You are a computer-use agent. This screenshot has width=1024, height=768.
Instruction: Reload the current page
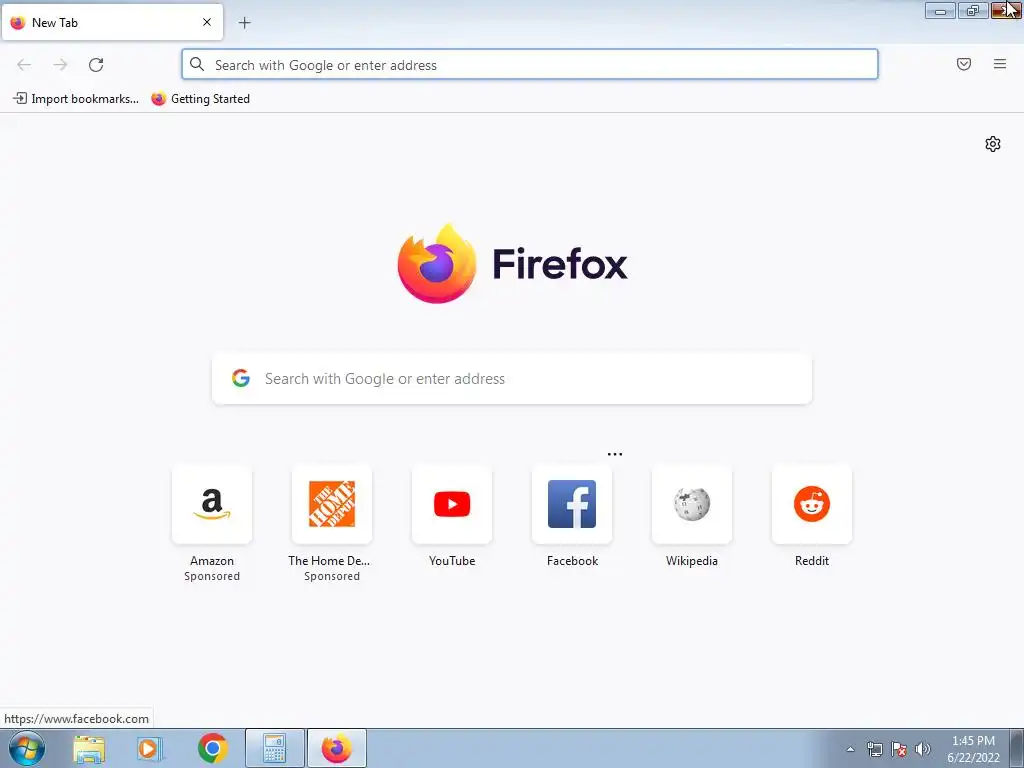96,65
